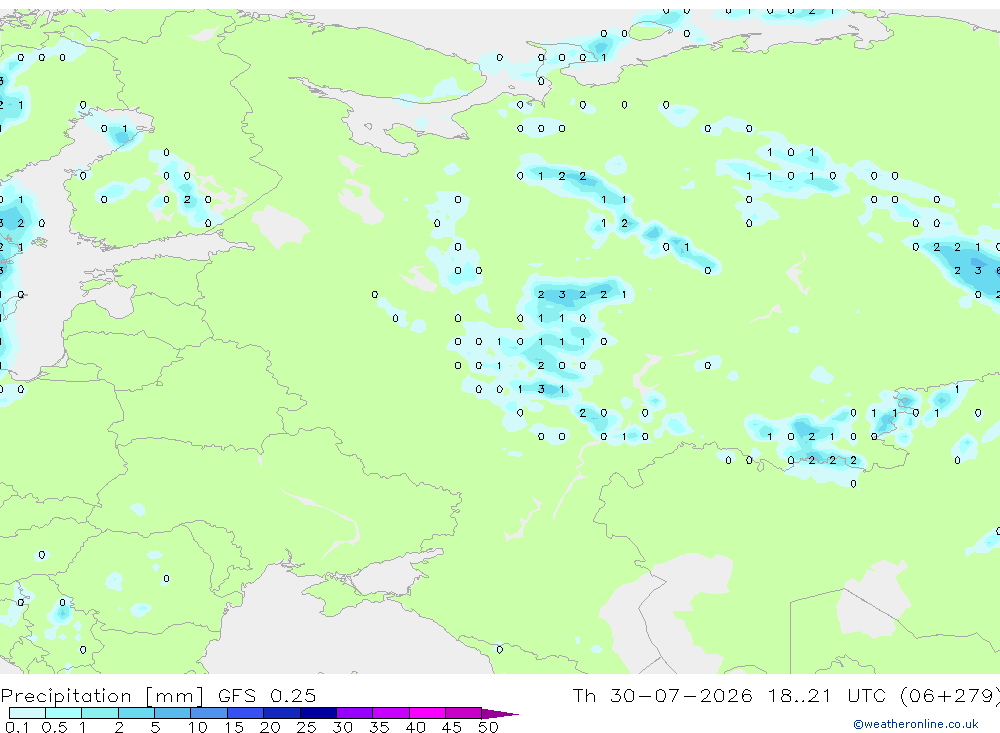Open the weatheronline.co.uk copyright link
This screenshot has height=733, width=1000.
(915, 724)
